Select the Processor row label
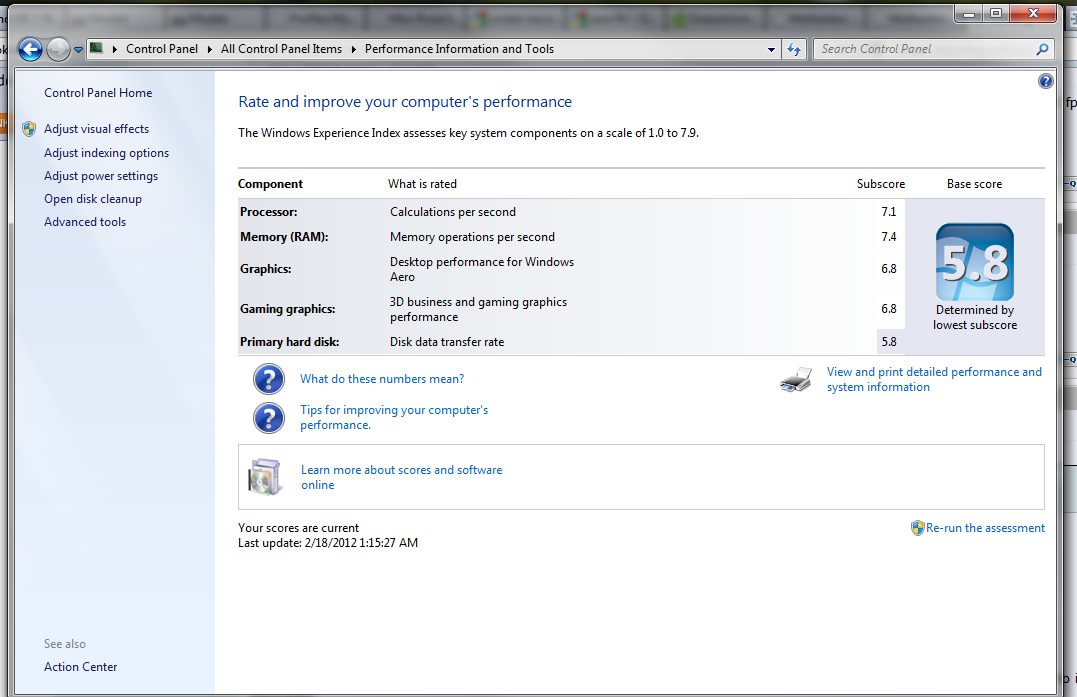1077x697 pixels. click(269, 212)
